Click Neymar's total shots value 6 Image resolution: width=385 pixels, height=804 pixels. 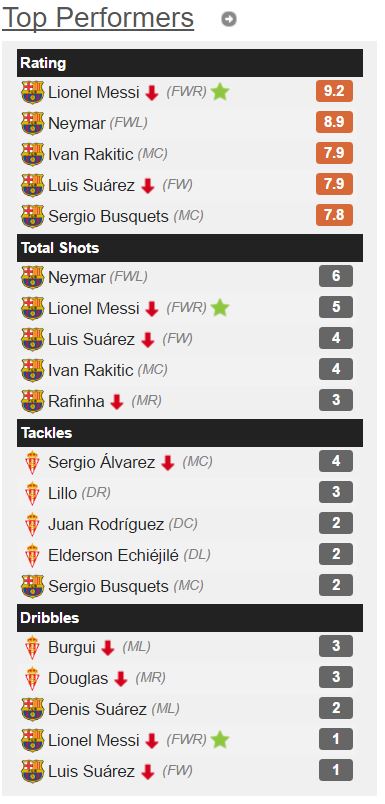point(336,276)
